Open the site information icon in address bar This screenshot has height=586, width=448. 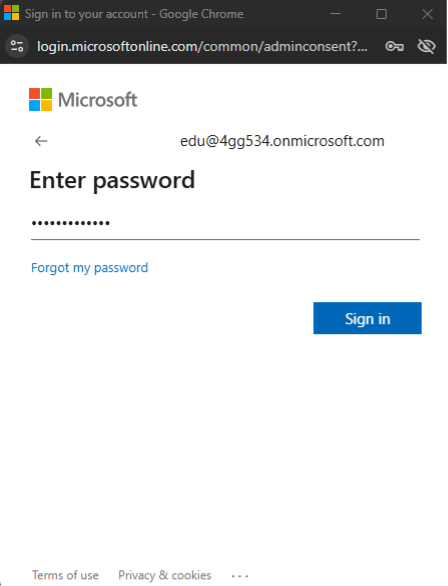[x=17, y=46]
